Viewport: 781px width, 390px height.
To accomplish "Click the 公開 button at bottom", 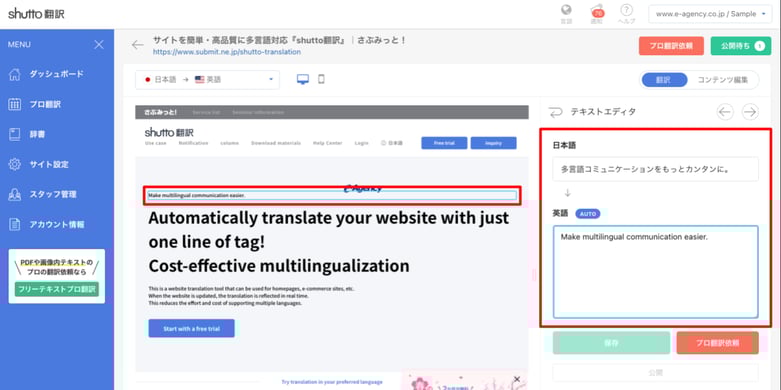I will [x=655, y=373].
